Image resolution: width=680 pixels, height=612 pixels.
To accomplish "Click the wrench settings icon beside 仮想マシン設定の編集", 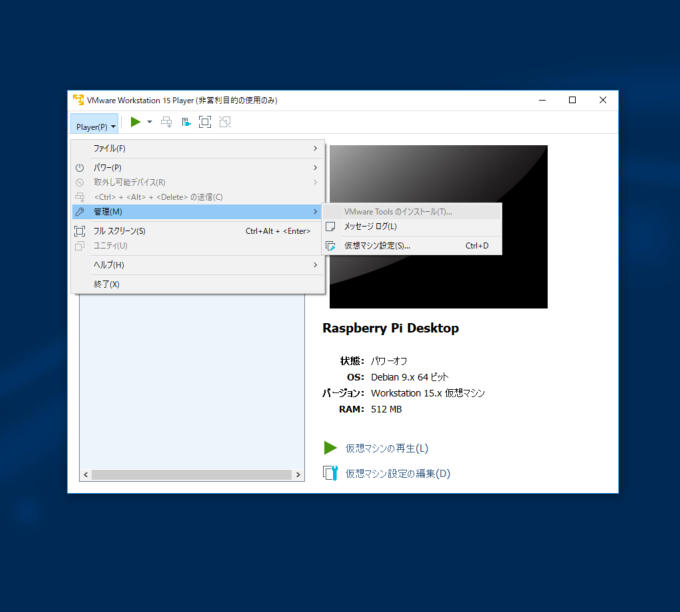I will (330, 473).
